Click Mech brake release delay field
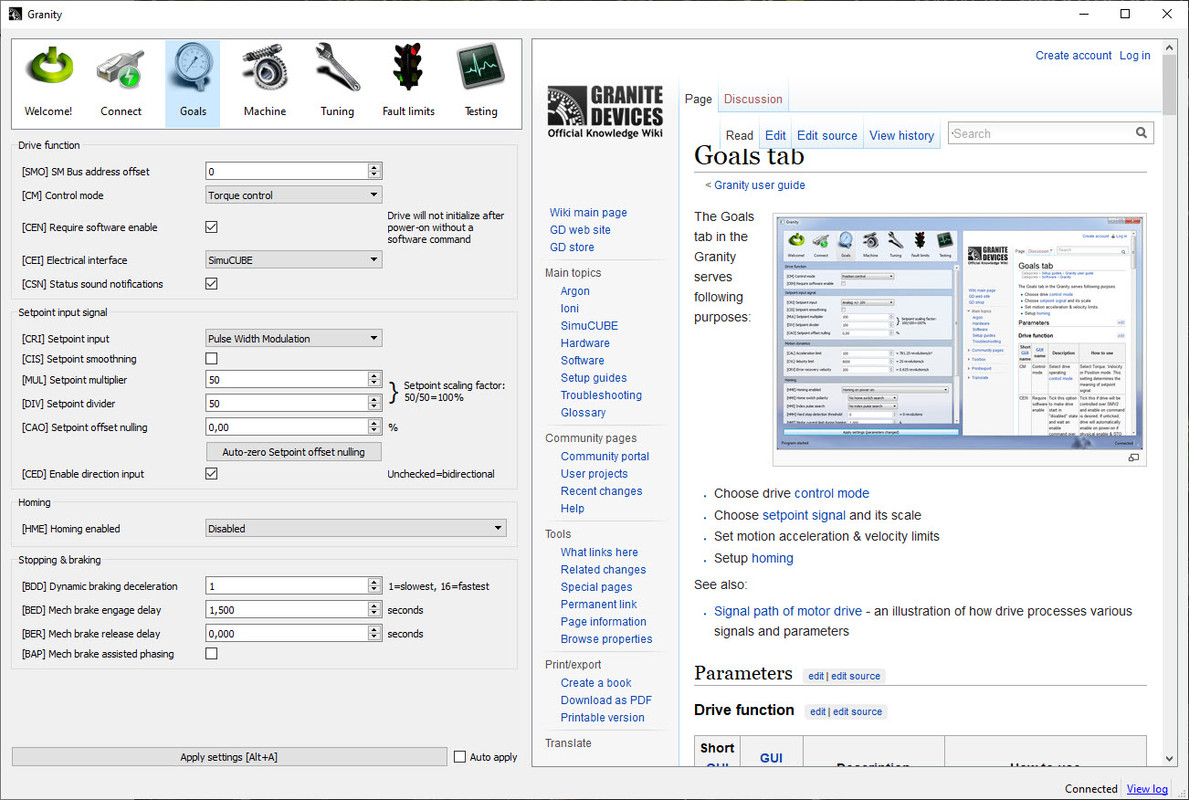This screenshot has height=800, width=1189. pyautogui.click(x=287, y=633)
